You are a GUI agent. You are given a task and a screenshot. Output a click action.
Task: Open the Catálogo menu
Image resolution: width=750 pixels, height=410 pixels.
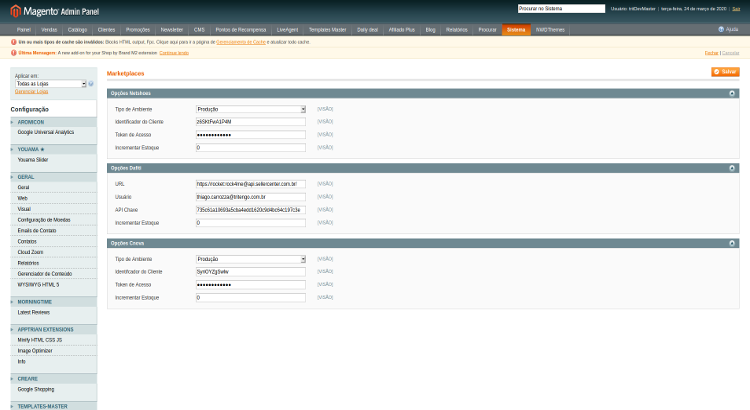click(x=77, y=30)
